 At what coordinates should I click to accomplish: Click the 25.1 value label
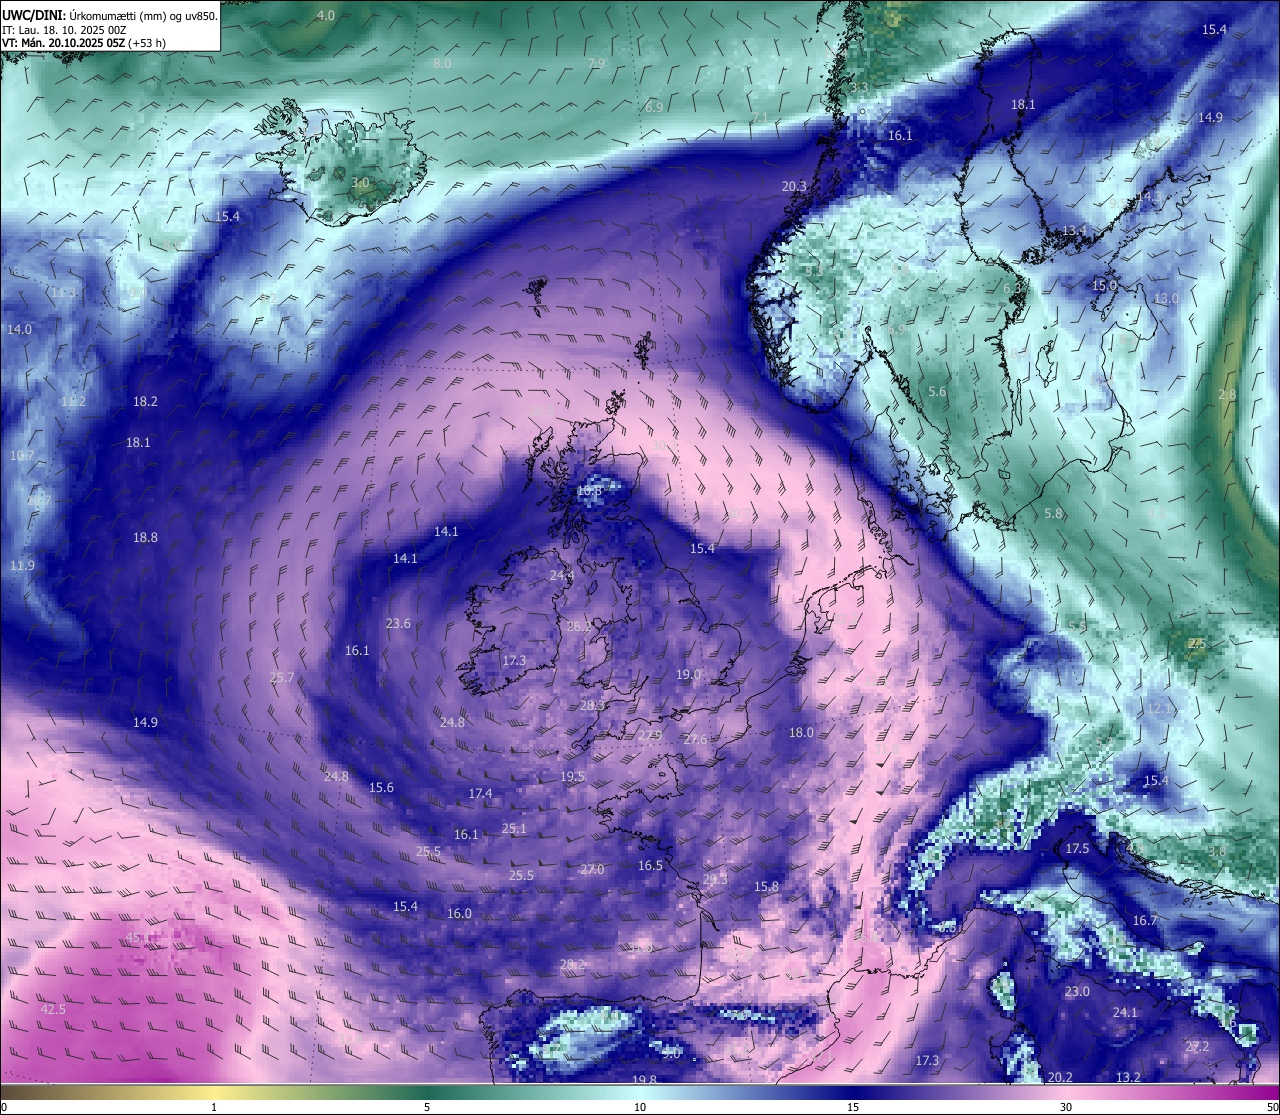(514, 828)
